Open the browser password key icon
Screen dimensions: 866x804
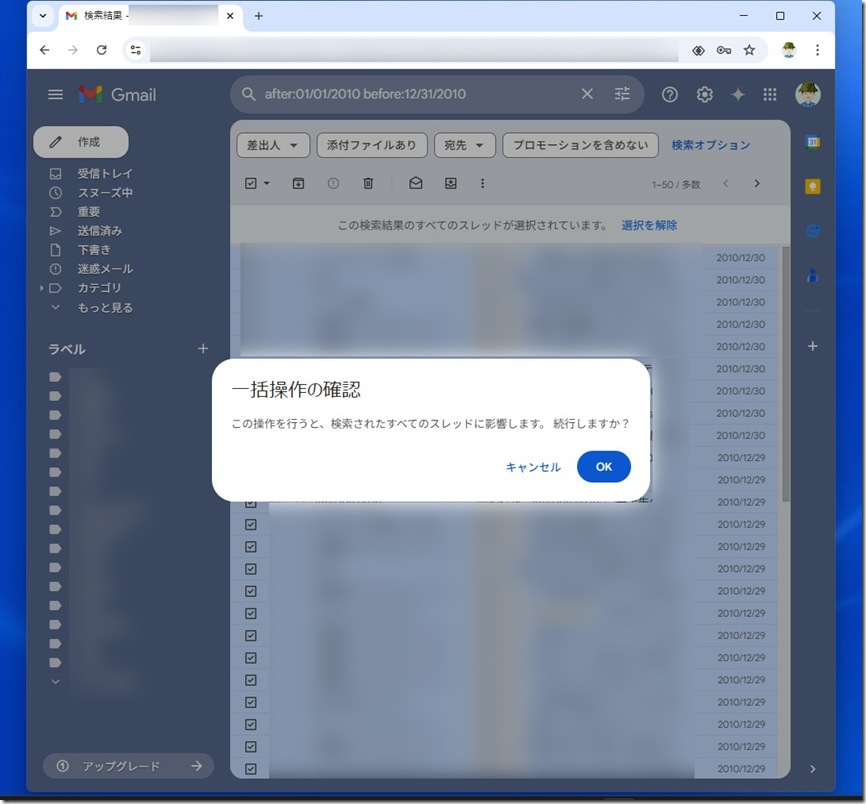pyautogui.click(x=724, y=50)
